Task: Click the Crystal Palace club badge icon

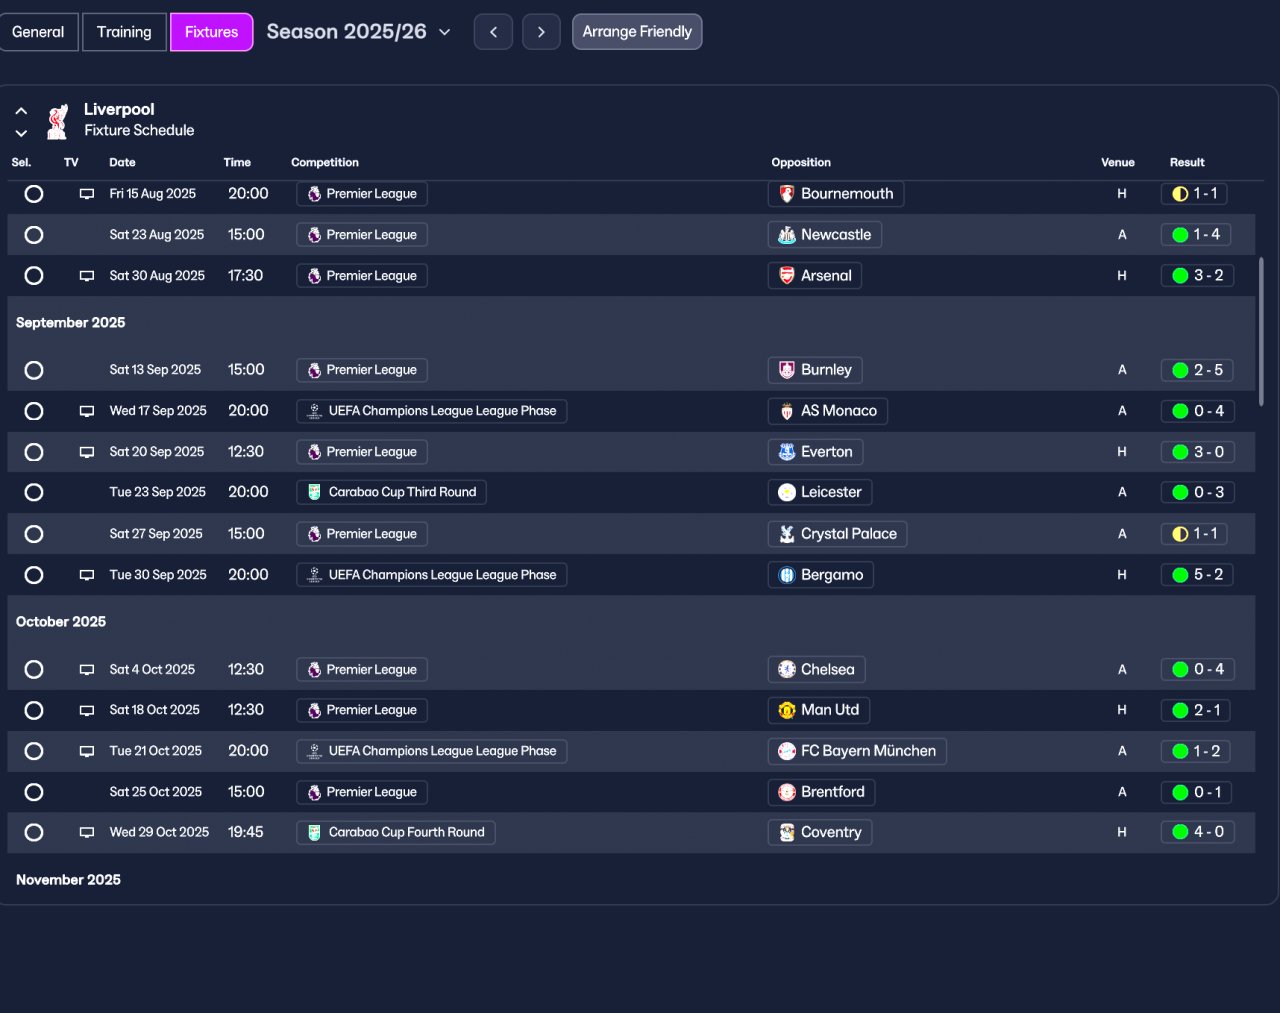Action: pyautogui.click(x=787, y=534)
